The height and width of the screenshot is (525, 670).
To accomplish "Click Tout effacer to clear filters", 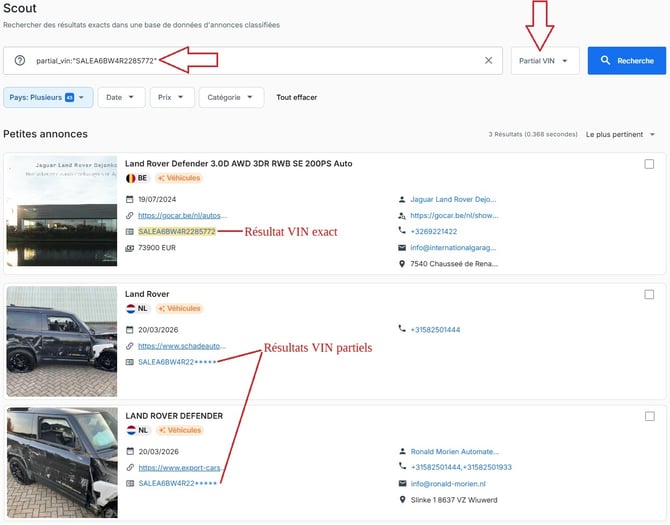I will coord(297,97).
